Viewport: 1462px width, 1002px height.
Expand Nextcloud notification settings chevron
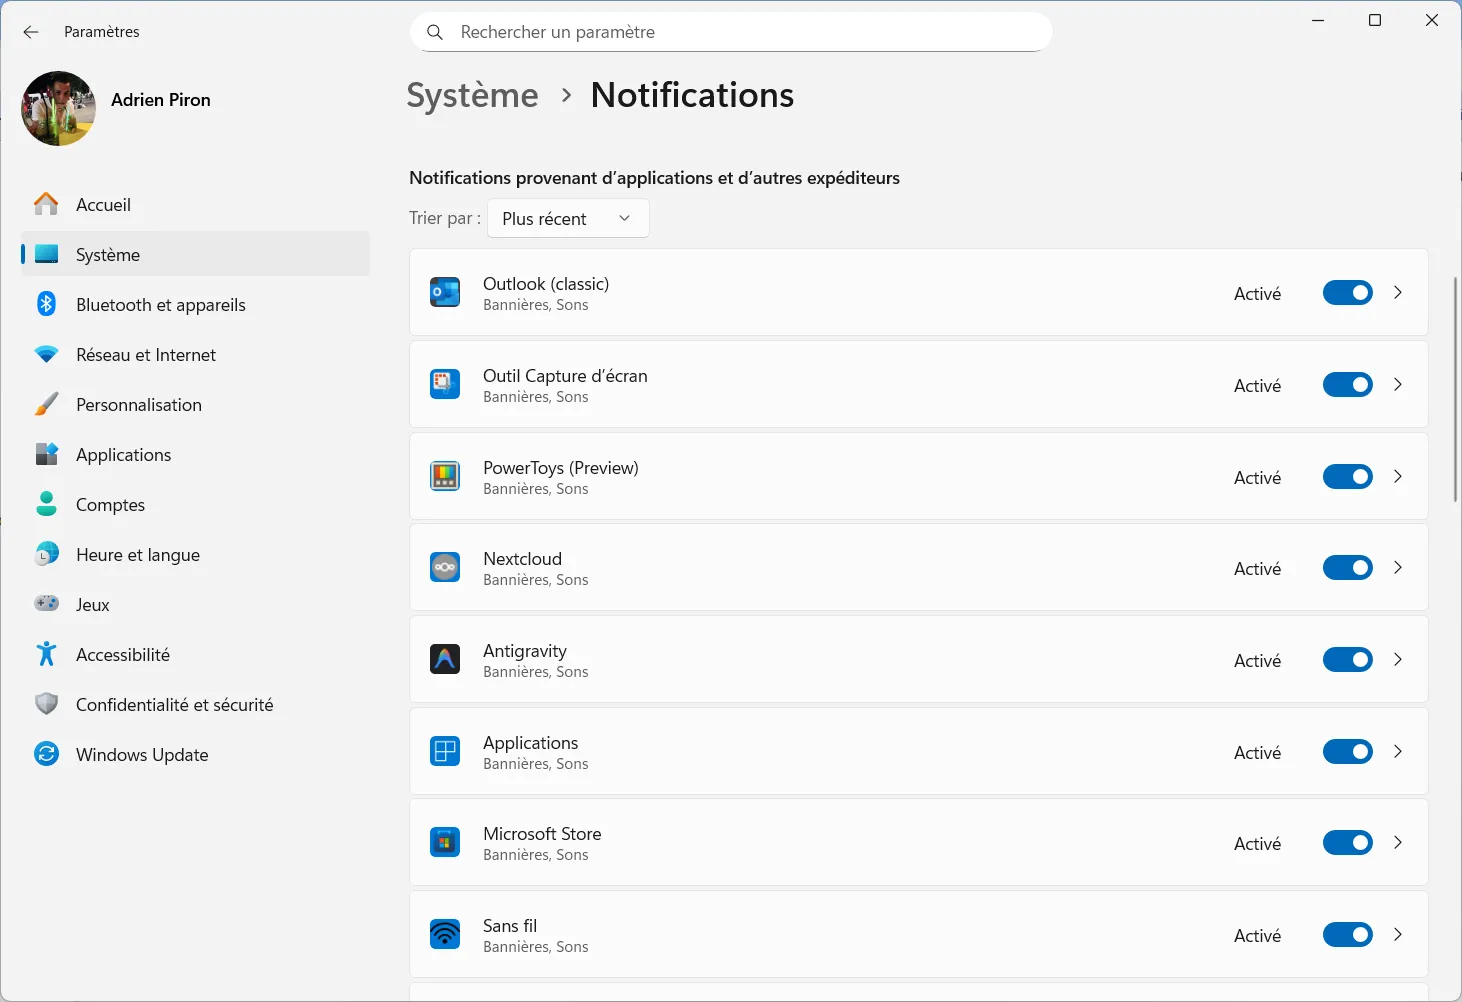[1397, 567]
